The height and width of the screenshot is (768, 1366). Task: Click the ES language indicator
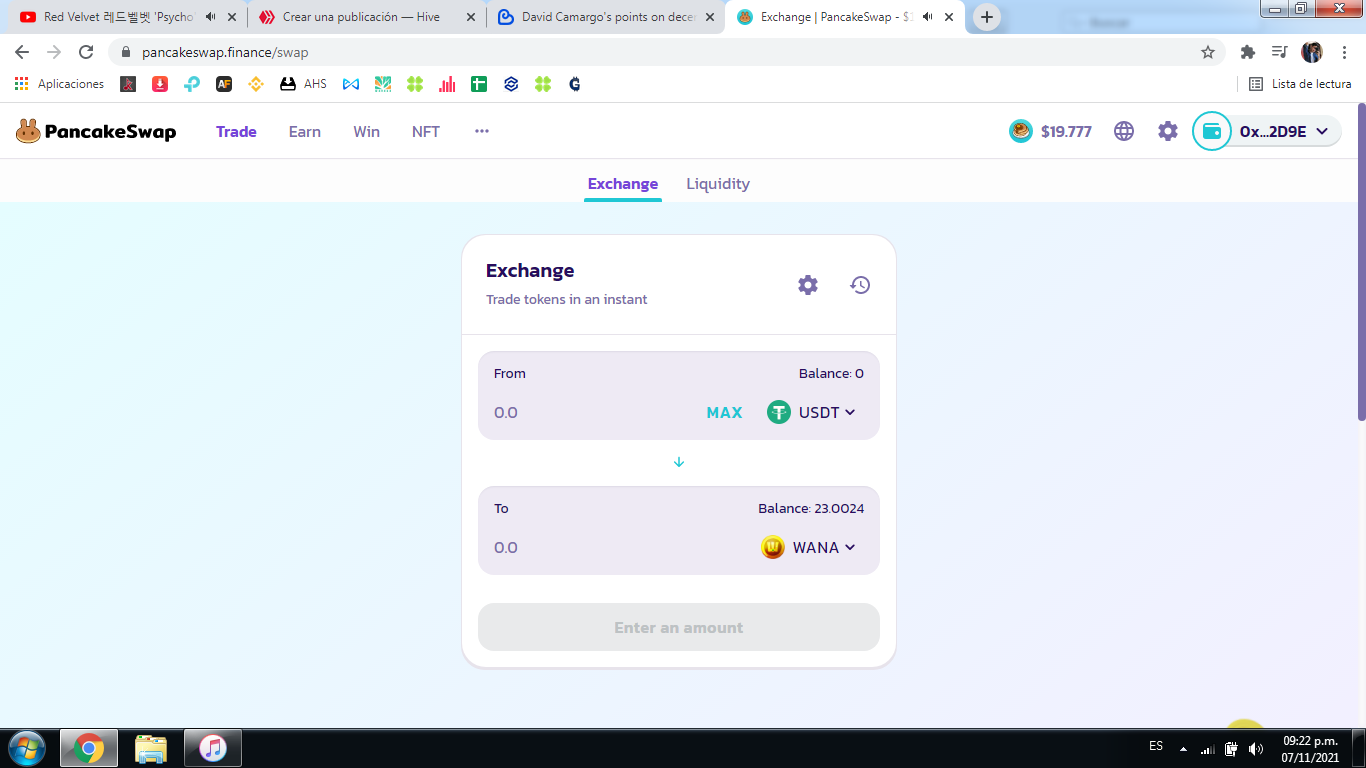pos(1156,746)
